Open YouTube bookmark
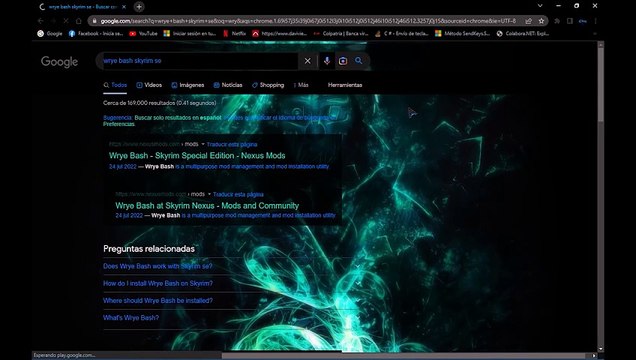The height and width of the screenshot is (360, 636). click(x=143, y=34)
